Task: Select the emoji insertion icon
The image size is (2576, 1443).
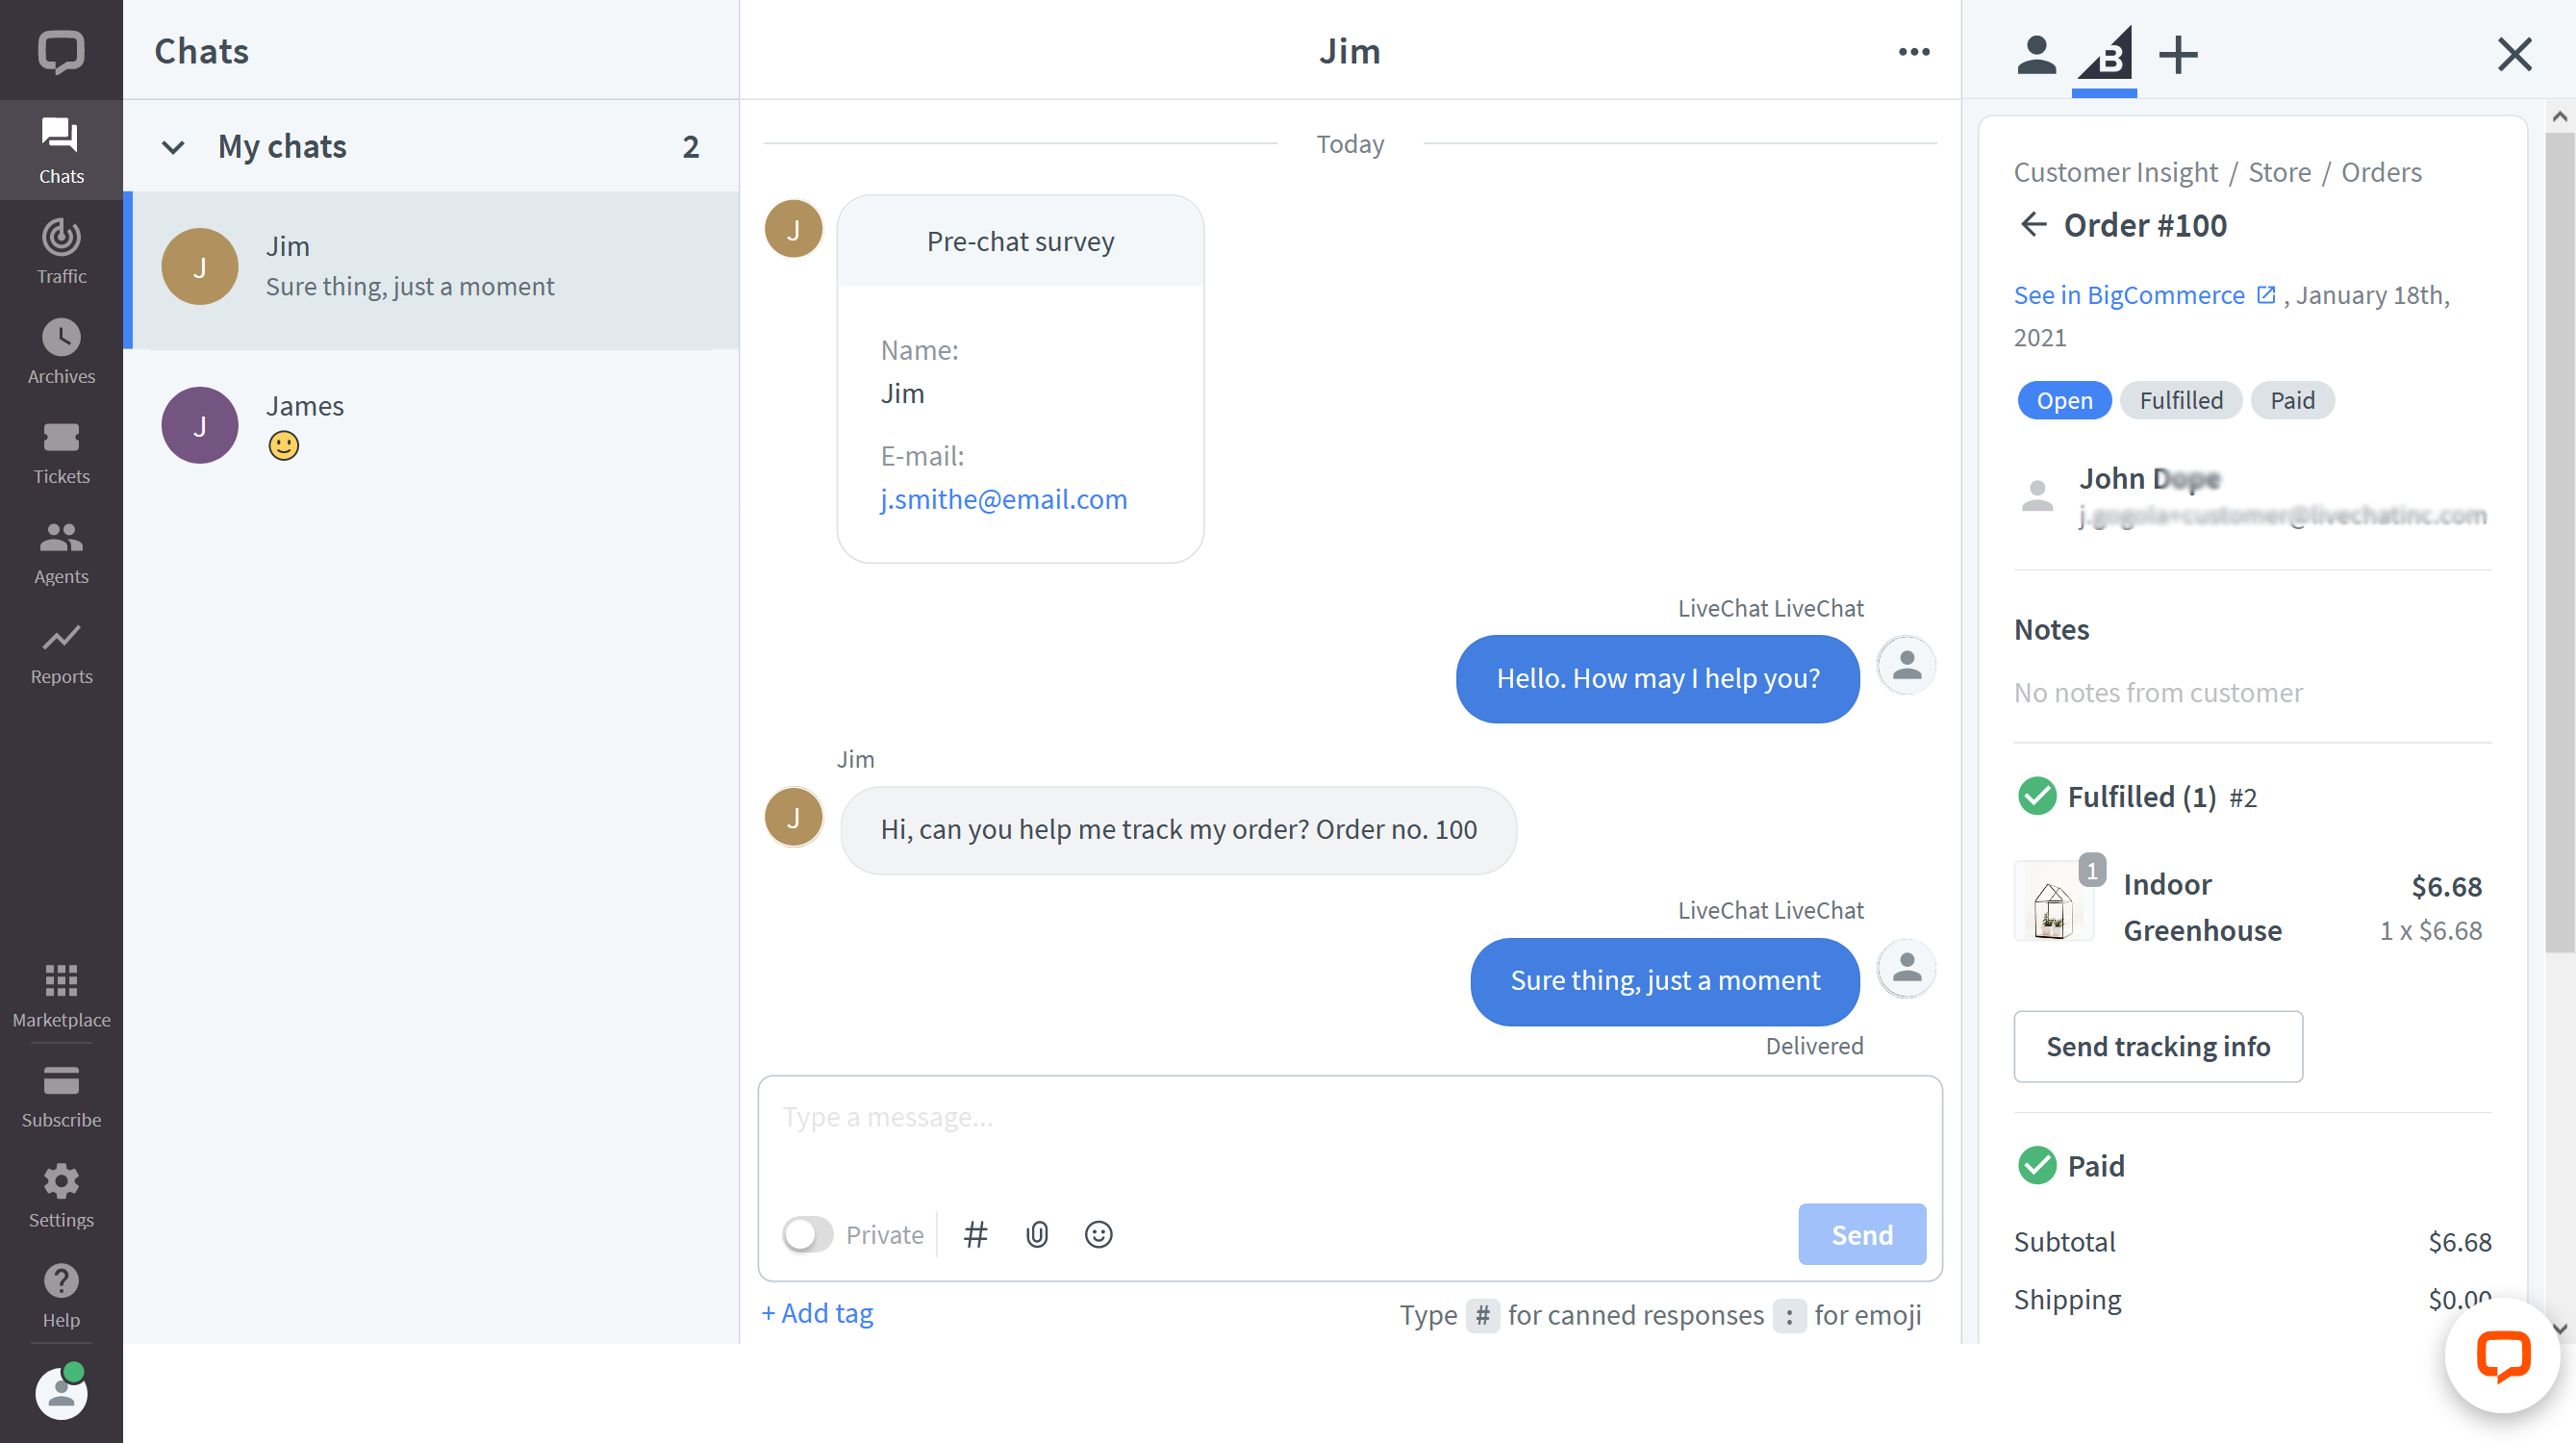Action: [x=1099, y=1232]
